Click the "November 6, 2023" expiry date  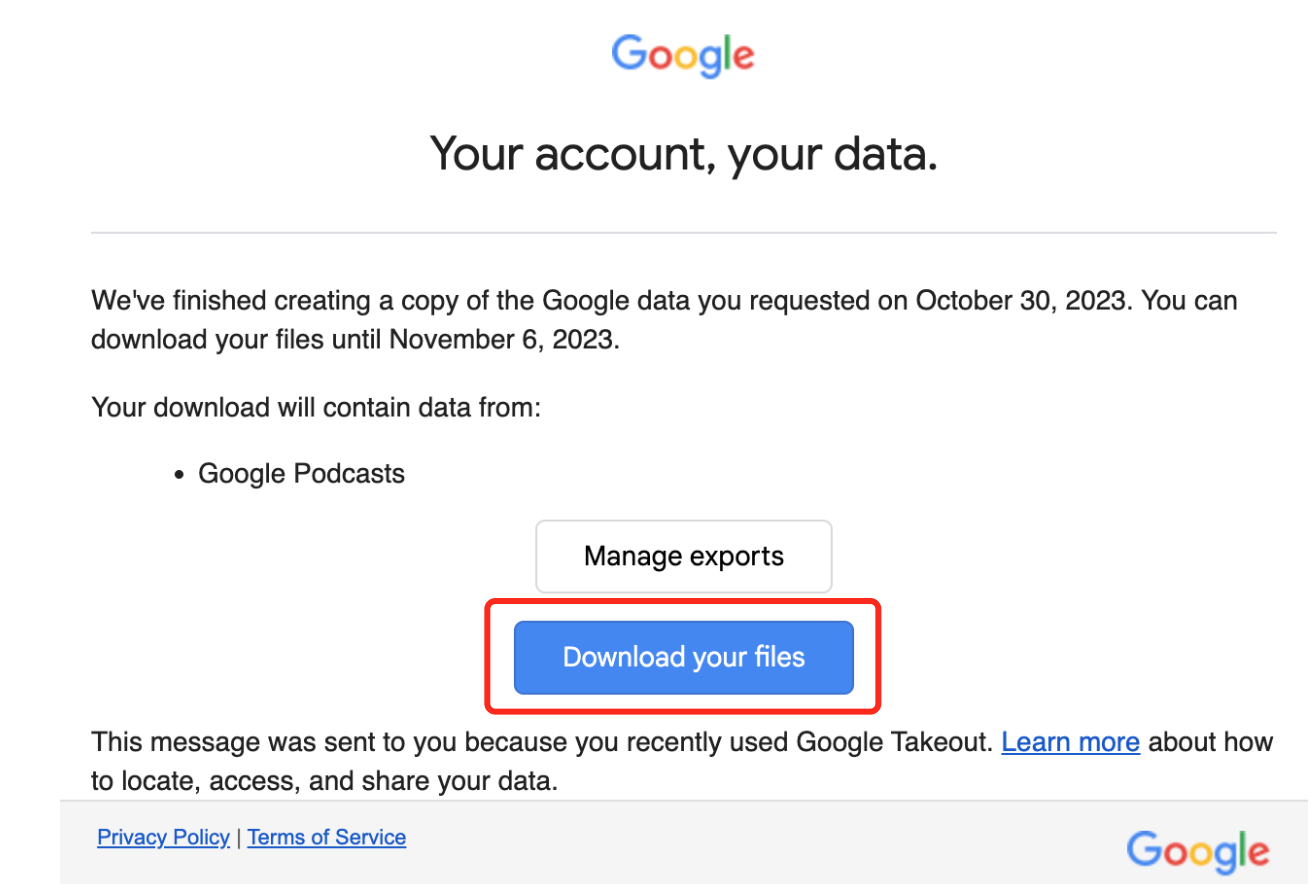(x=500, y=339)
